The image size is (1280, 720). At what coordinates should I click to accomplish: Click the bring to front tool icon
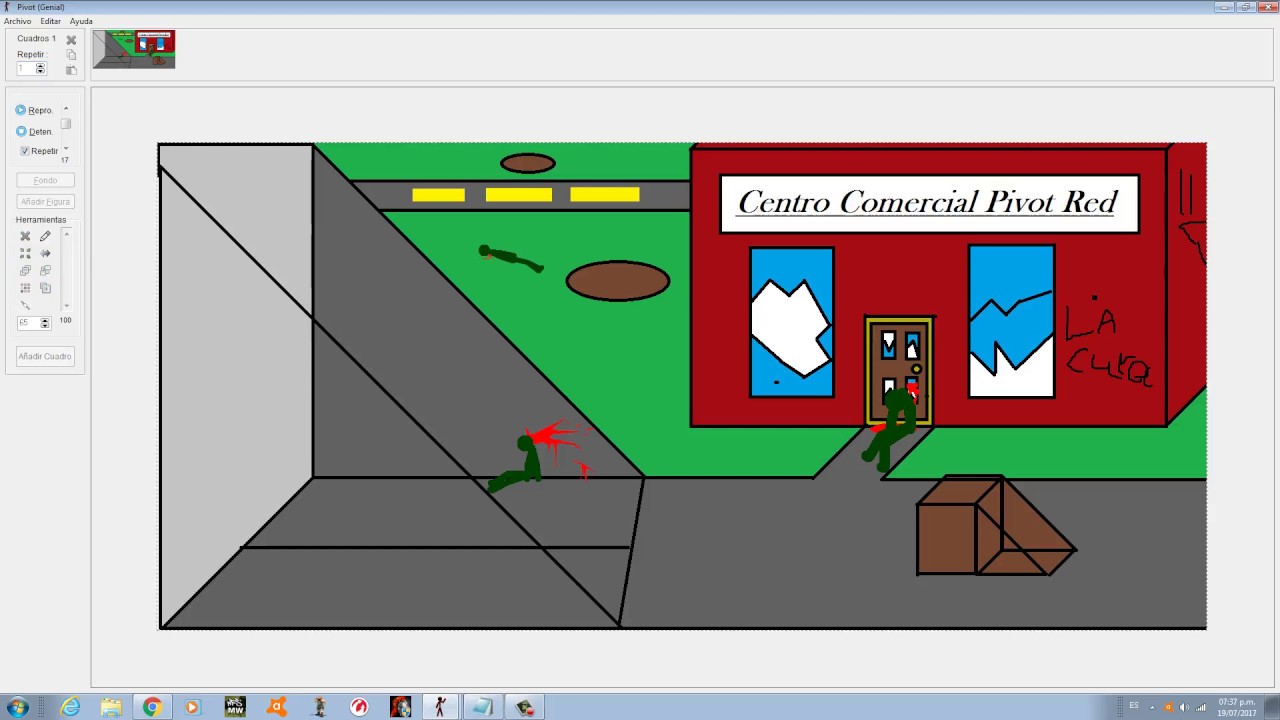click(x=25, y=271)
